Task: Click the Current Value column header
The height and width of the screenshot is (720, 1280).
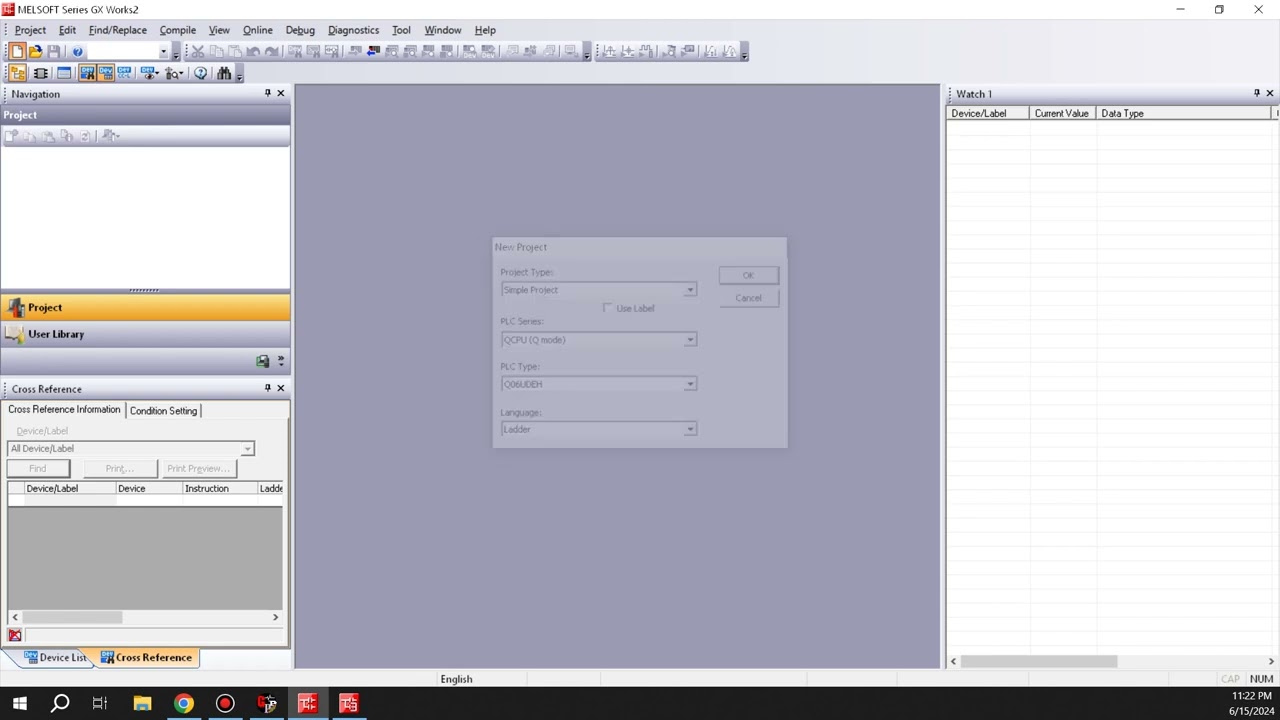Action: click(x=1062, y=113)
